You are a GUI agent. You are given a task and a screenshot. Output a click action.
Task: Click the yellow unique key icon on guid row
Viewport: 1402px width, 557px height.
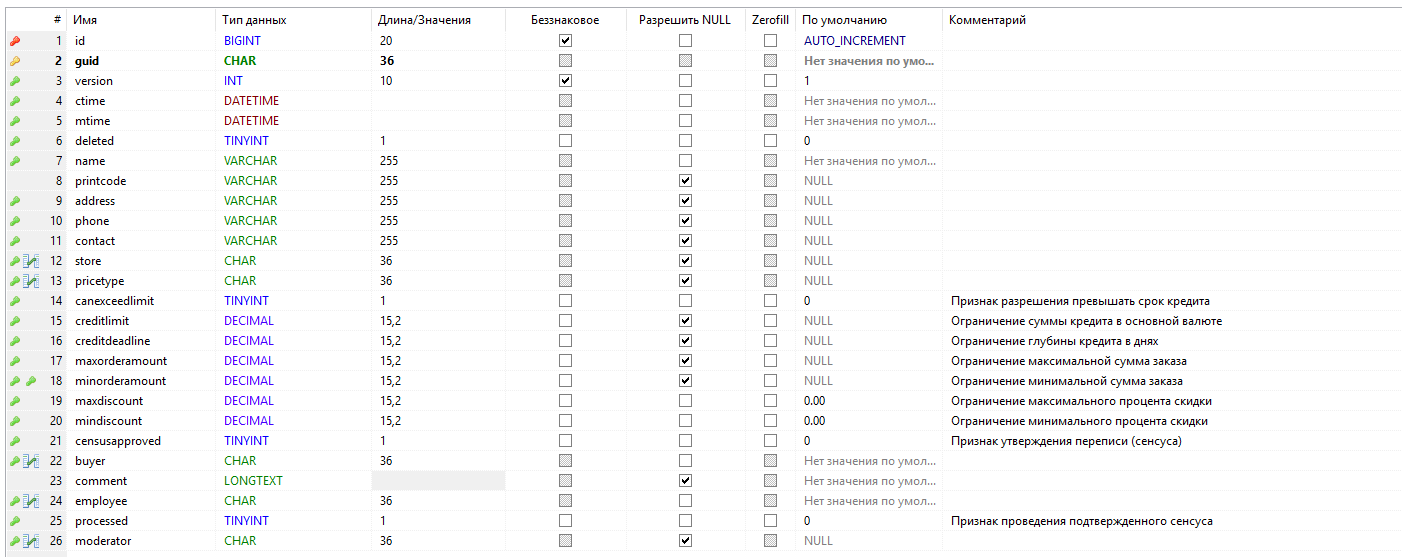coord(15,61)
